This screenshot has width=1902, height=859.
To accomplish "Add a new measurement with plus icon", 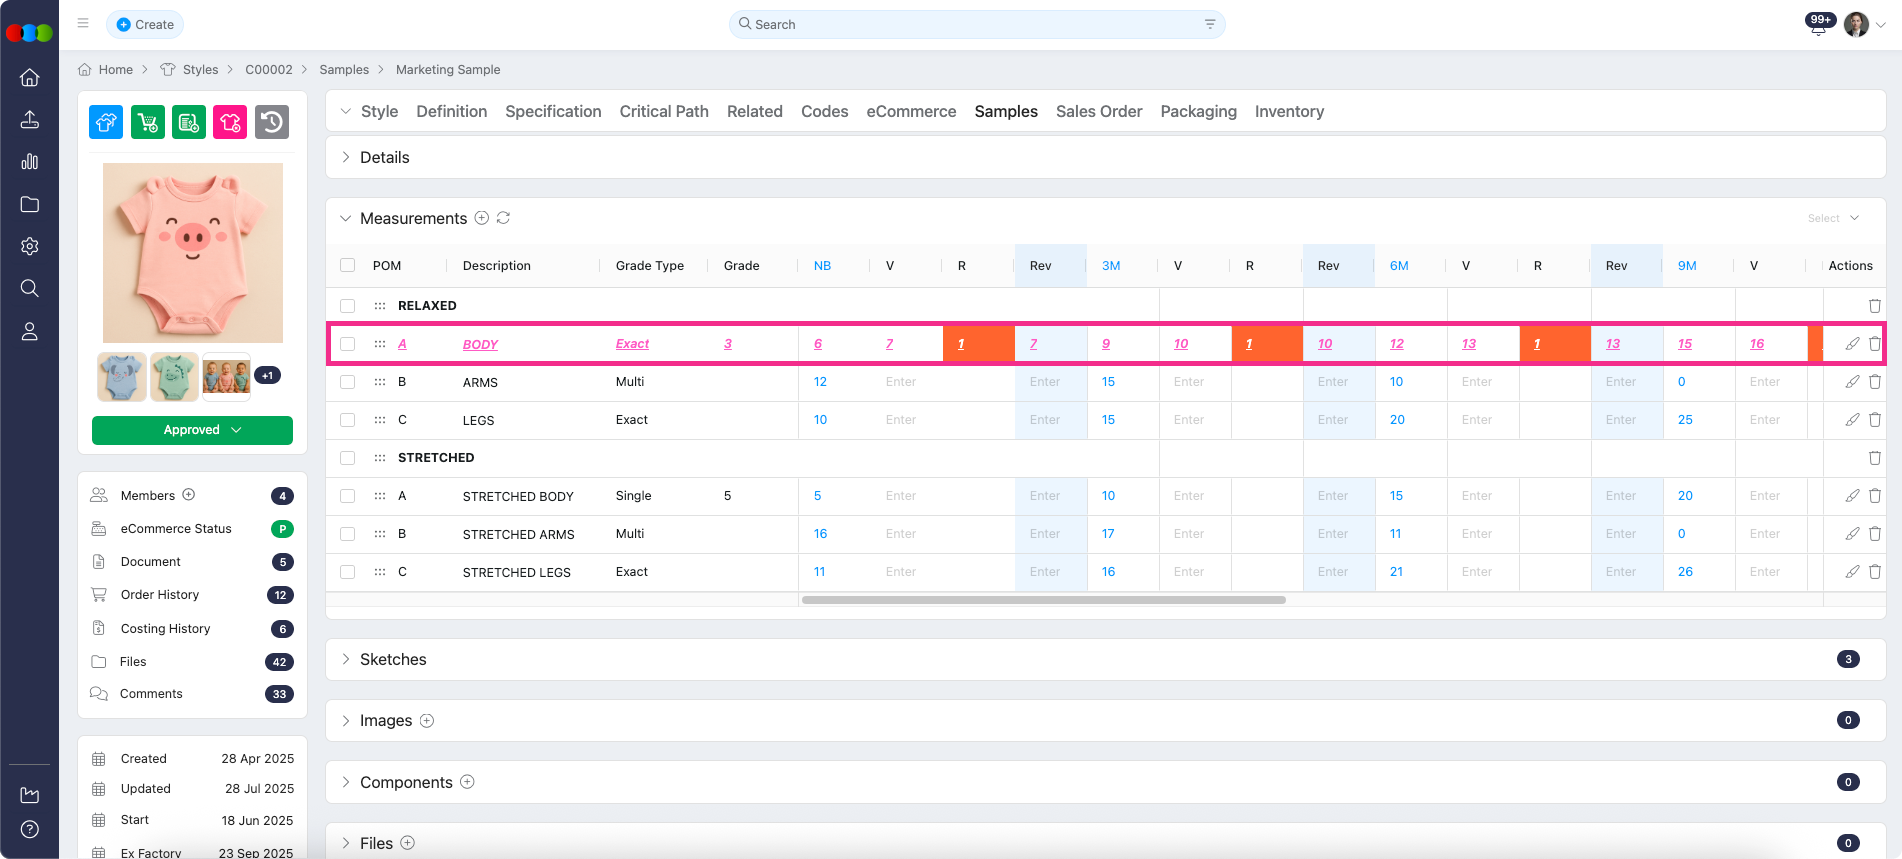I will [x=482, y=218].
